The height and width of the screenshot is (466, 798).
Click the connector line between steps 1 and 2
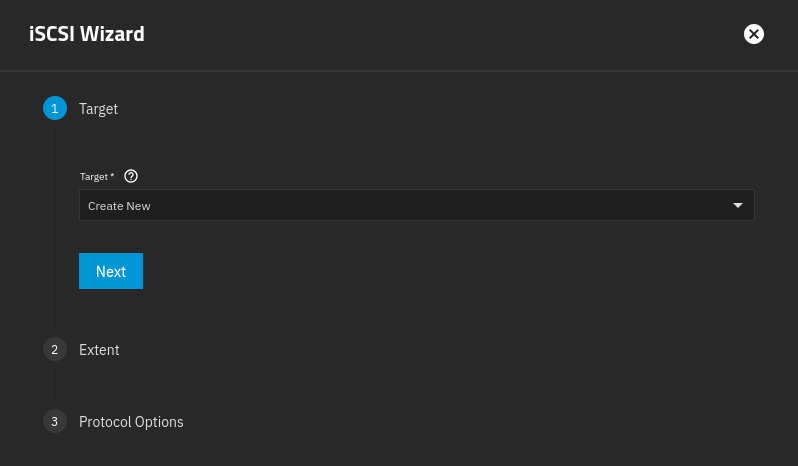pyautogui.click(x=55, y=230)
